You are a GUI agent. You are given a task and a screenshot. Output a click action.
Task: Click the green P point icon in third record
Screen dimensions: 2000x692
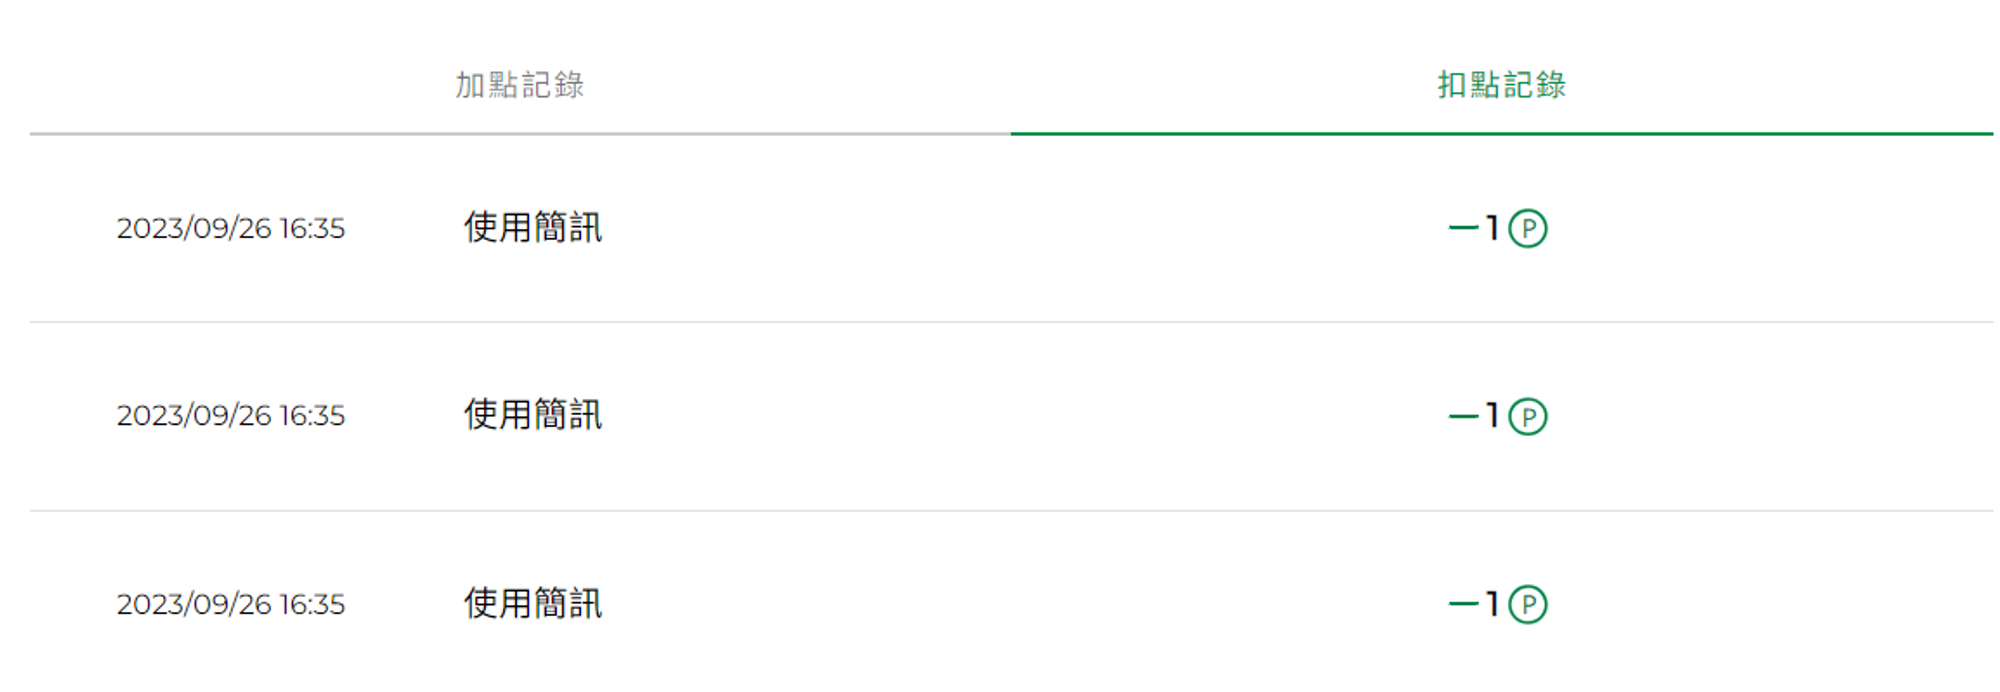click(1527, 604)
